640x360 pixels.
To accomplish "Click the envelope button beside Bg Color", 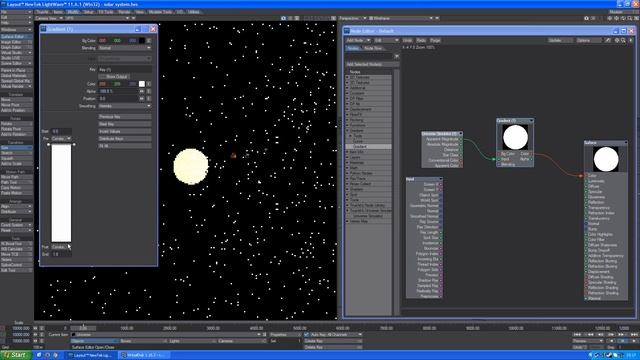I will [149, 40].
